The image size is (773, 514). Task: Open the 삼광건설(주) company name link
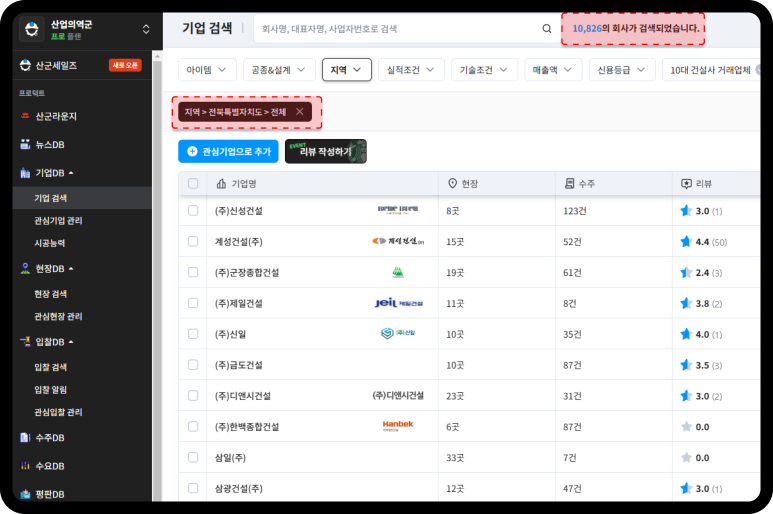(239, 488)
